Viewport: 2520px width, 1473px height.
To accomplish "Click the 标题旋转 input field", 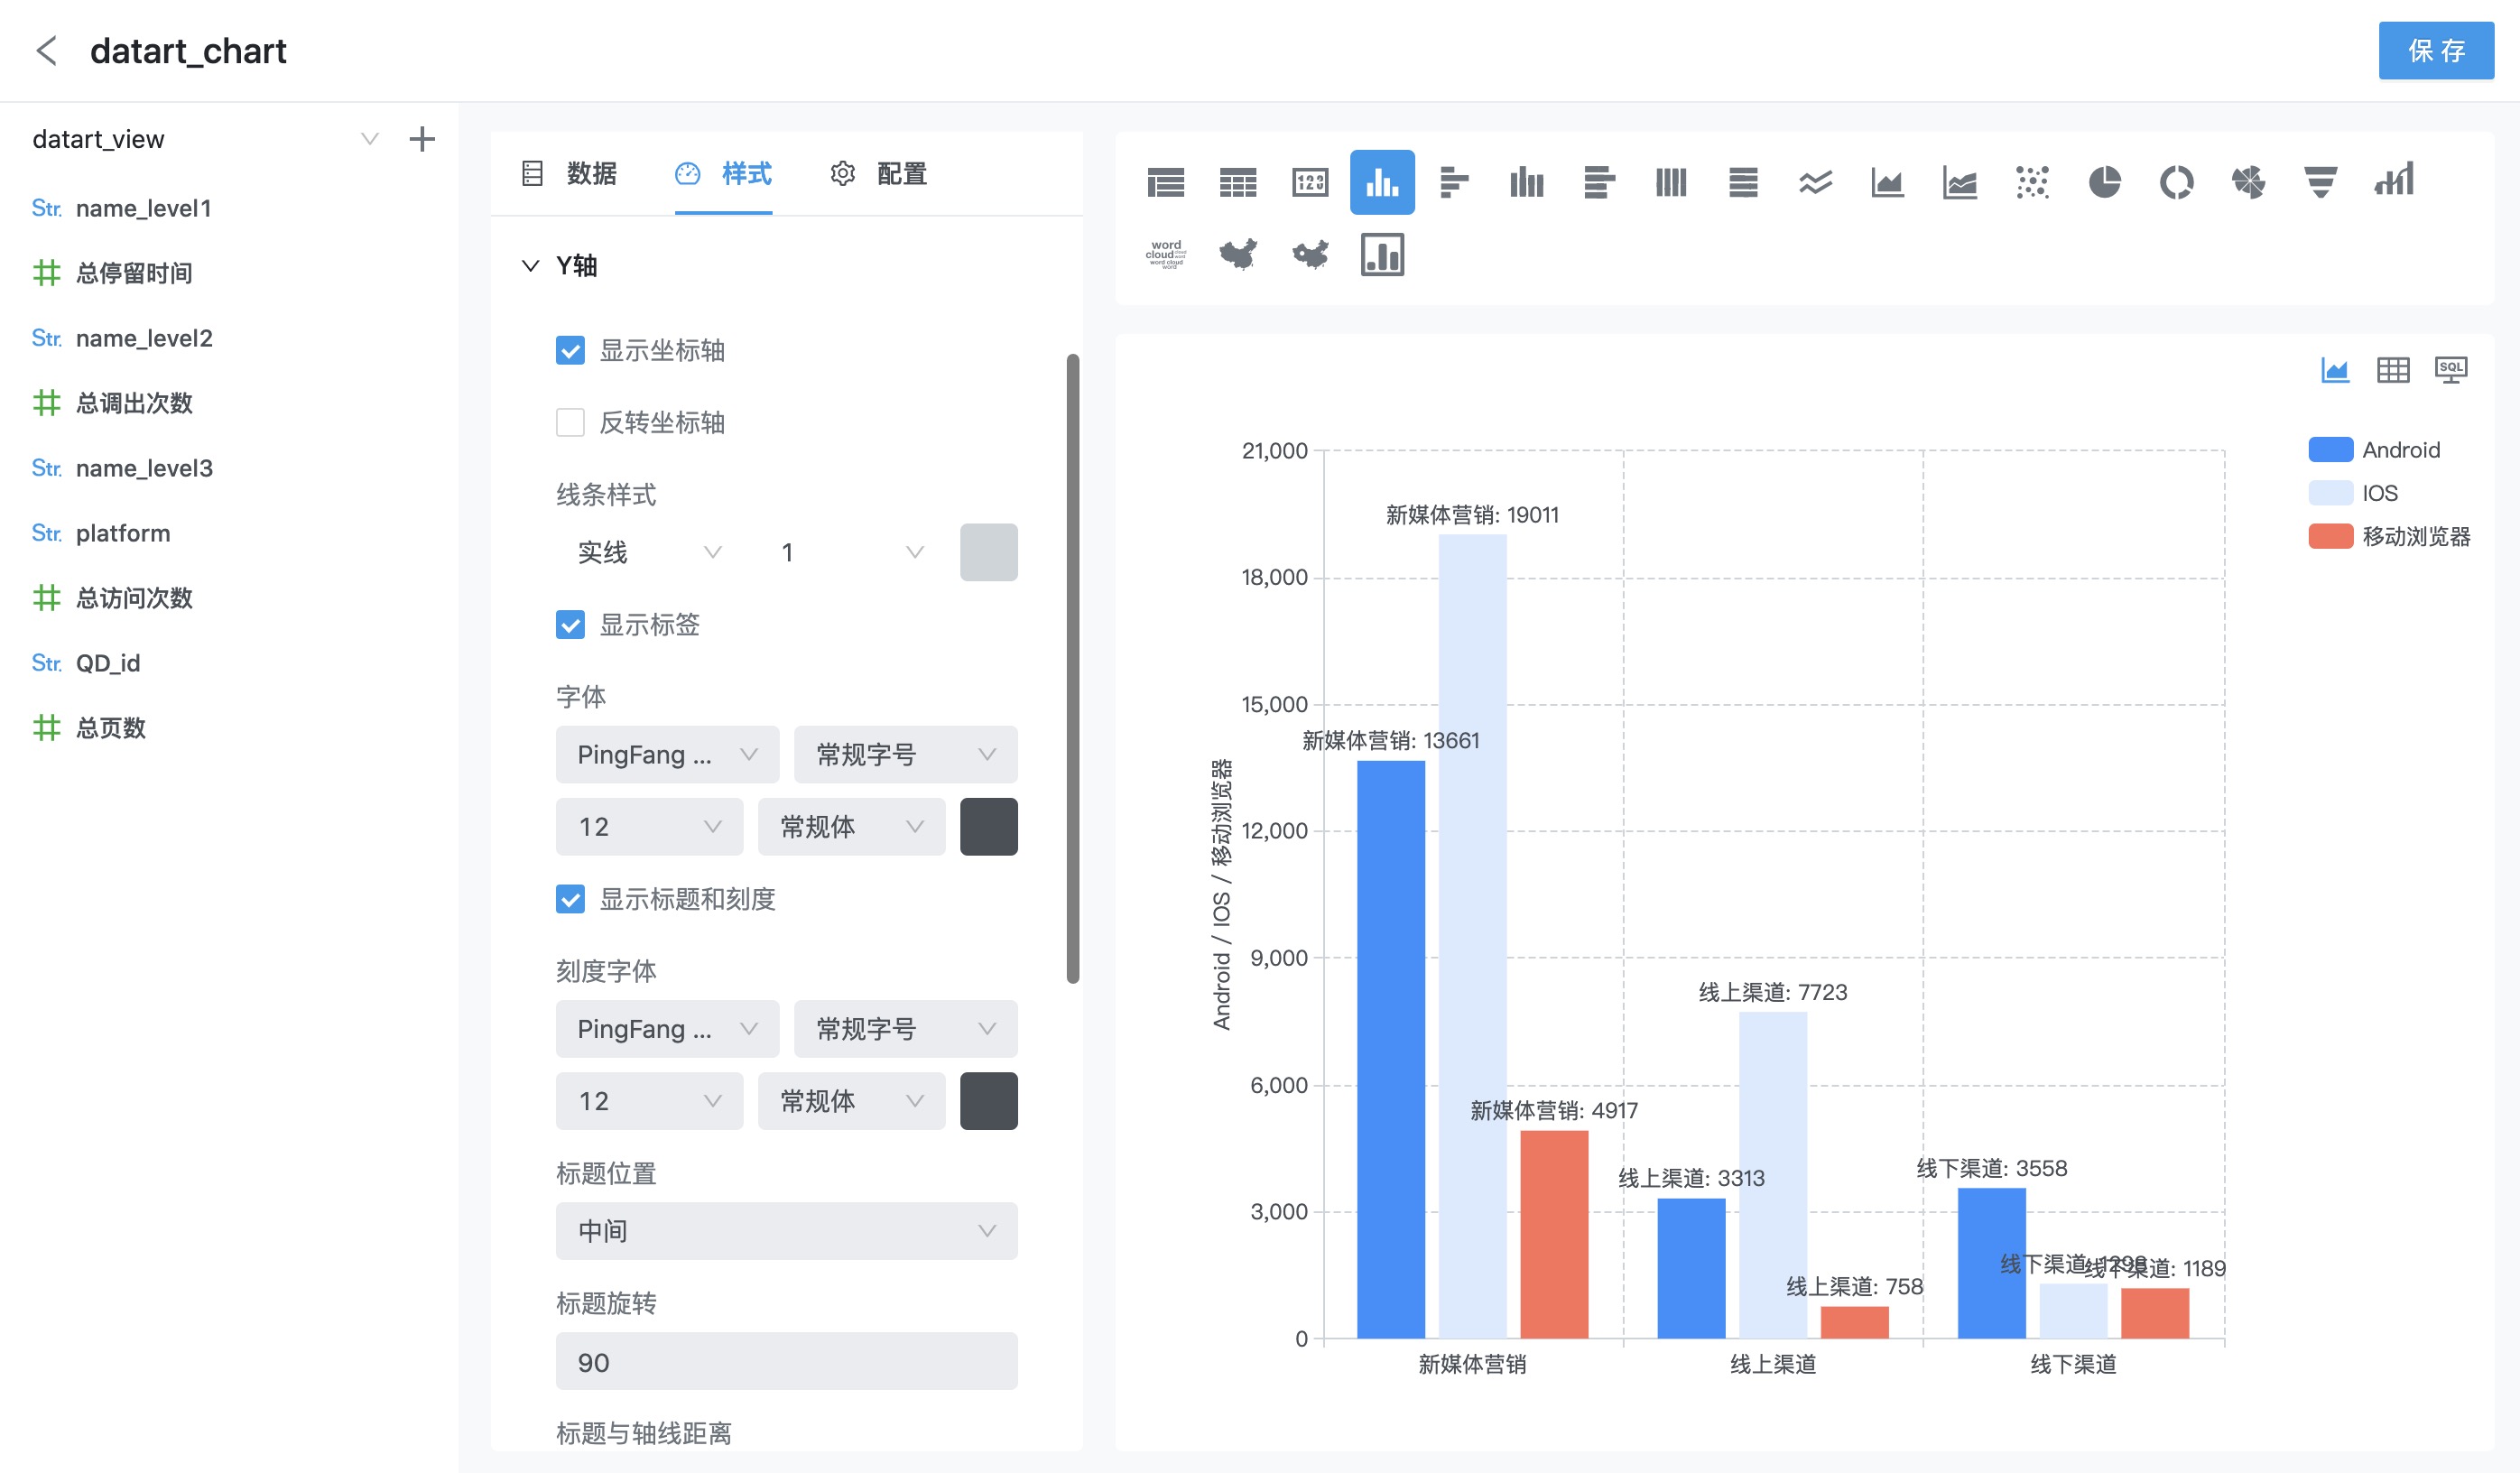I will (x=787, y=1362).
